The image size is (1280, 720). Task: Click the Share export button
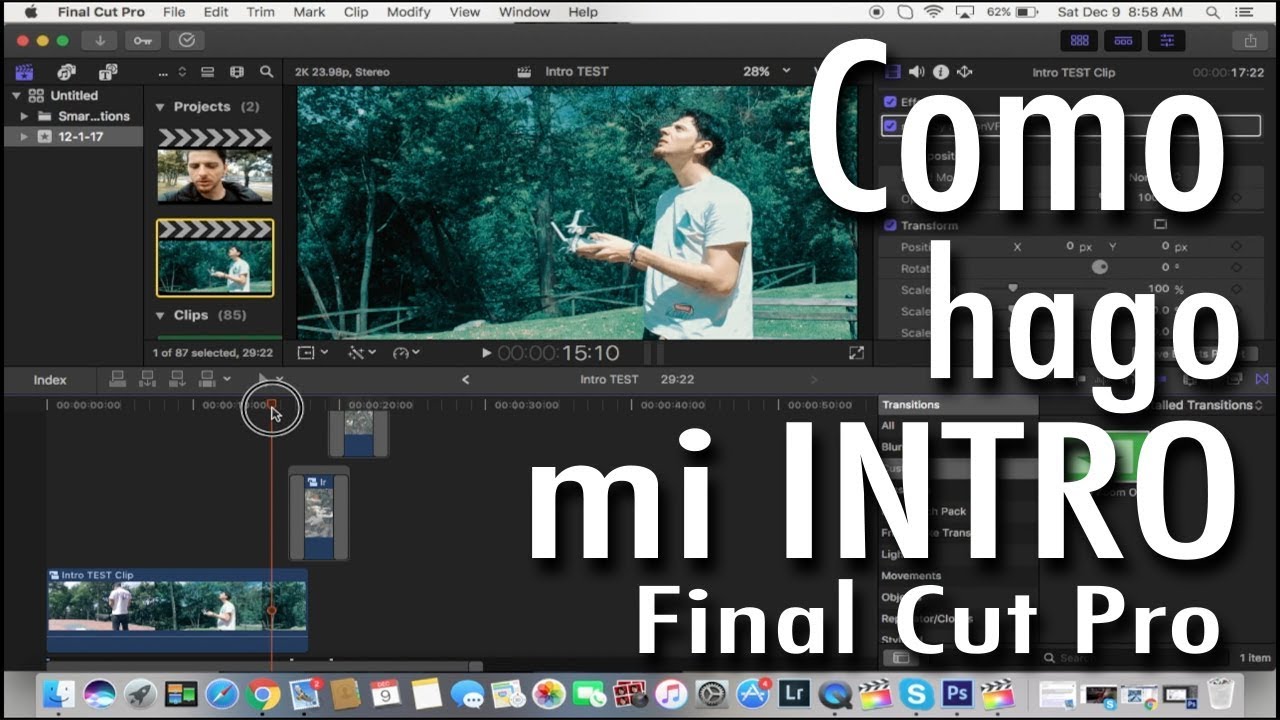[1250, 41]
